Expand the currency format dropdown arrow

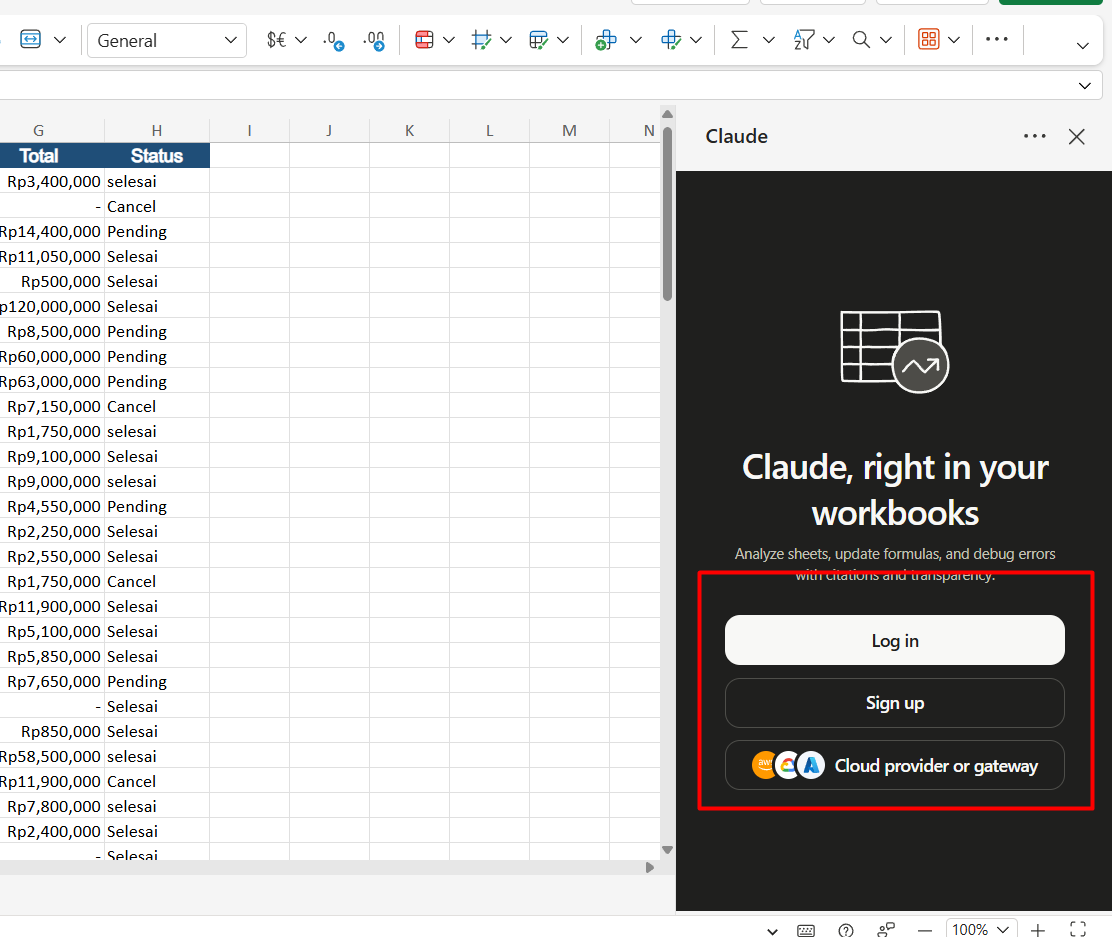pos(301,40)
